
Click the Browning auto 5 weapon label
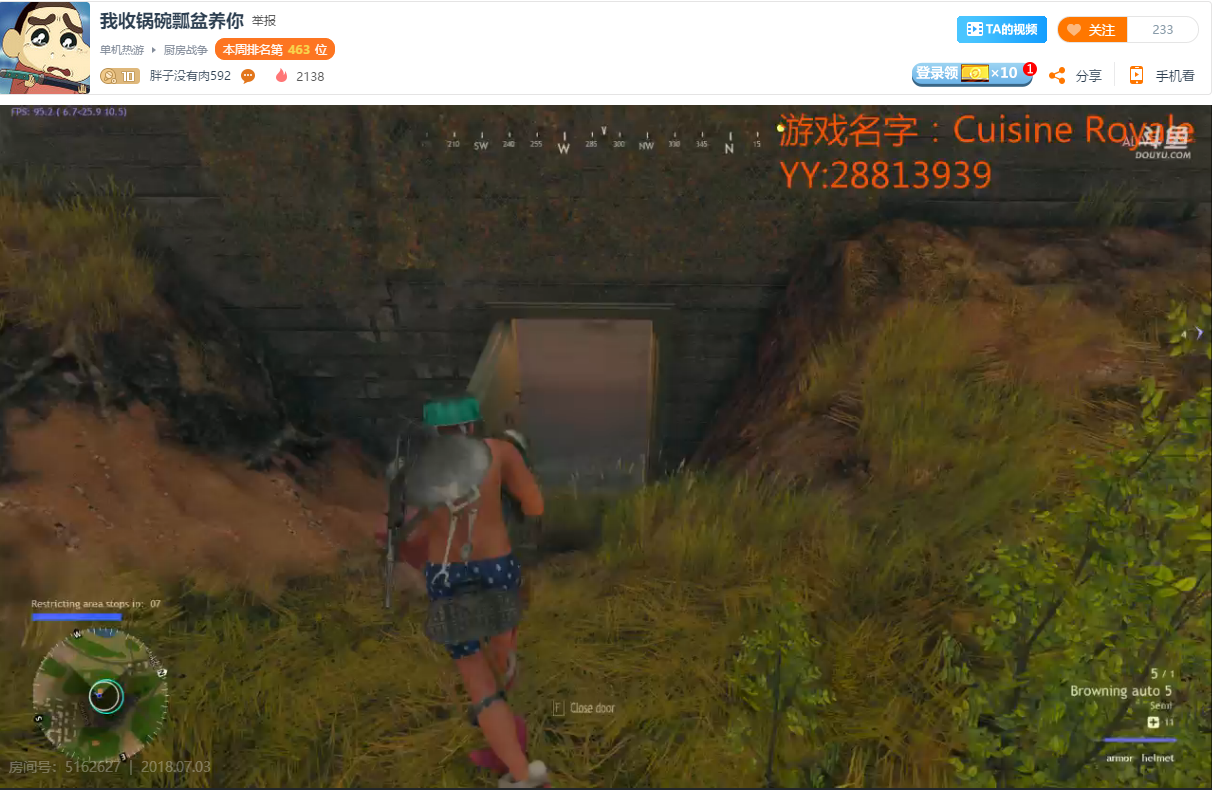(1121, 691)
